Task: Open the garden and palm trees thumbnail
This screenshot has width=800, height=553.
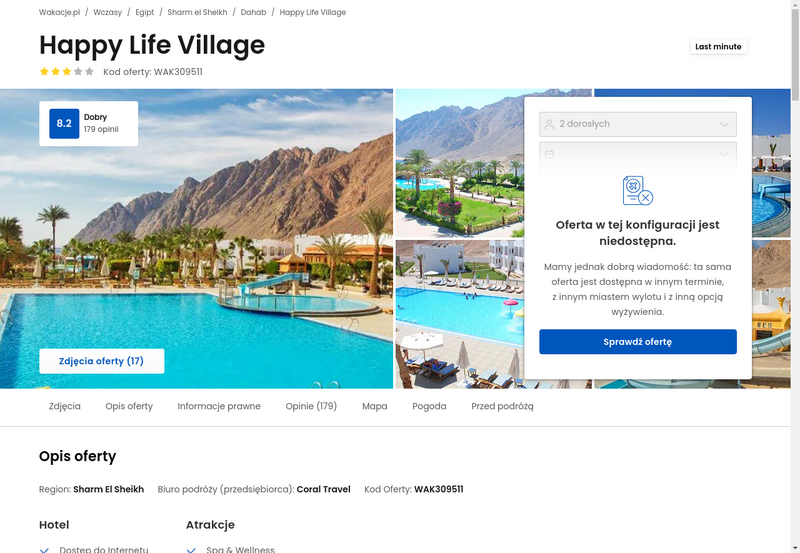Action: [x=460, y=163]
